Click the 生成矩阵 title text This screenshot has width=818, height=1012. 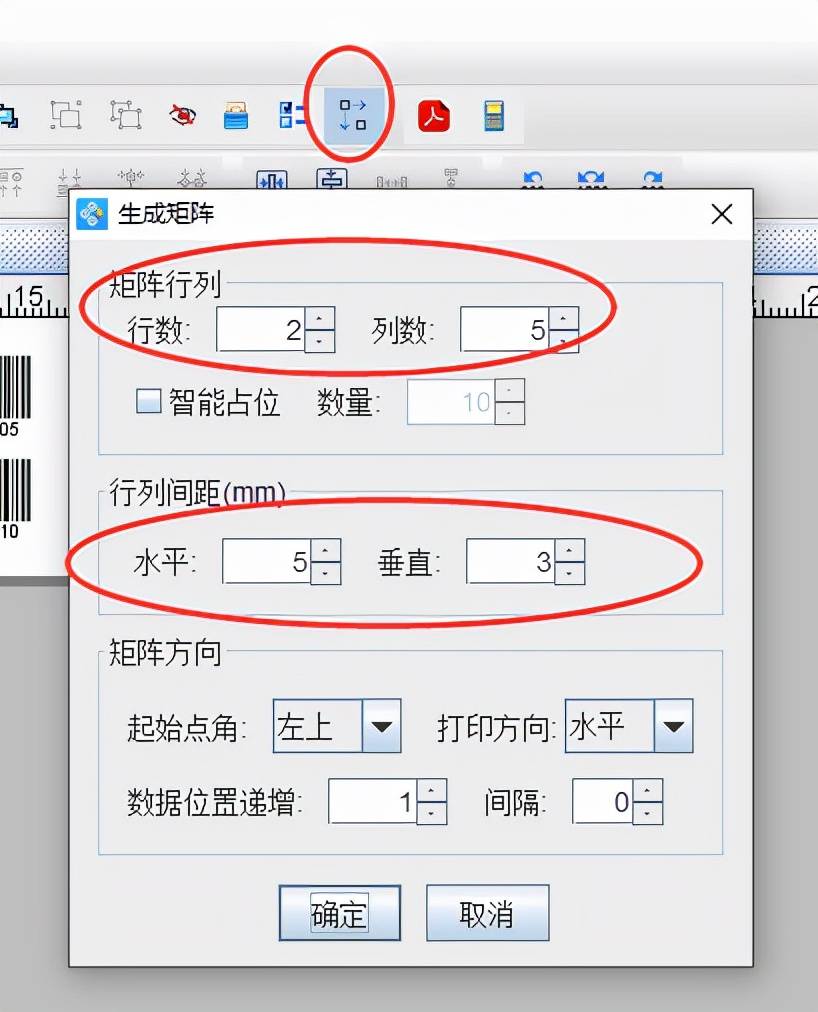166,214
